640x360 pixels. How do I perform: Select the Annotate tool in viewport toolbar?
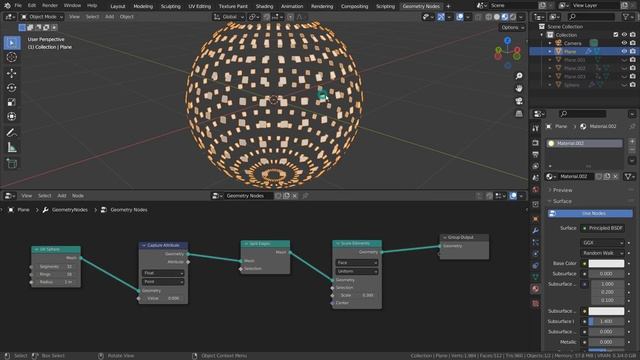click(12, 133)
